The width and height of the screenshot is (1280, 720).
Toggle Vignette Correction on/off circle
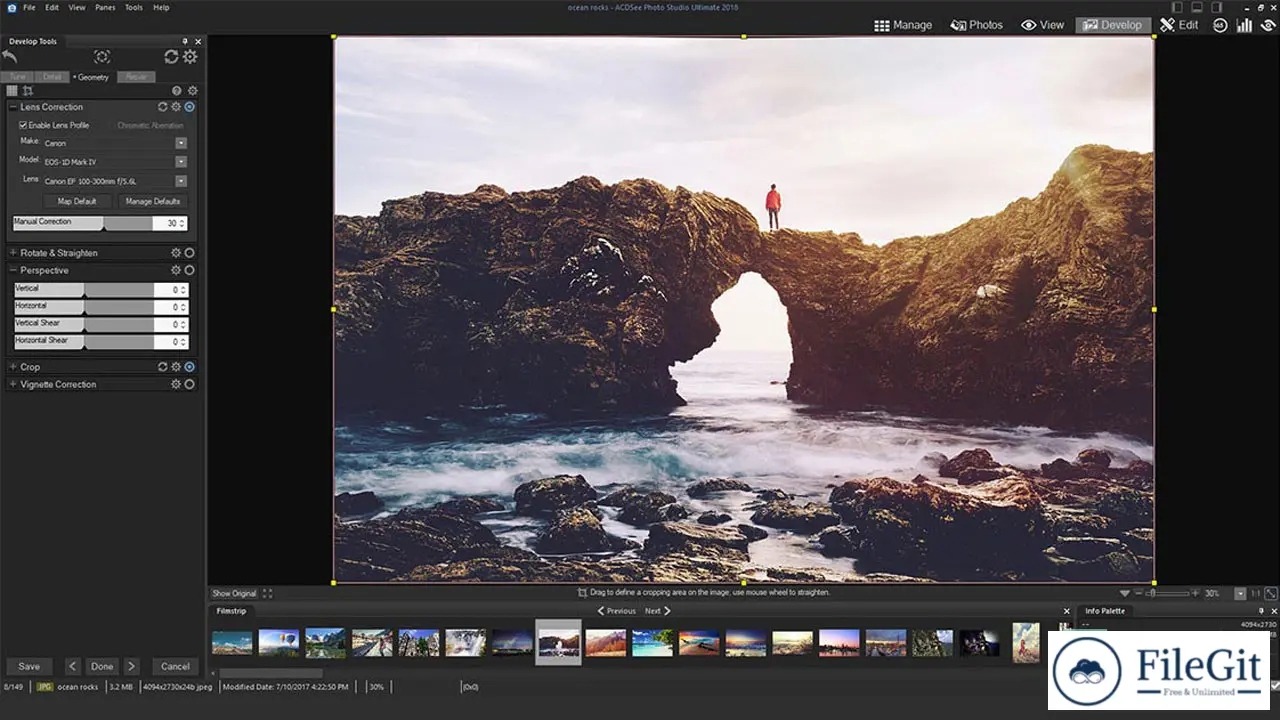(189, 384)
